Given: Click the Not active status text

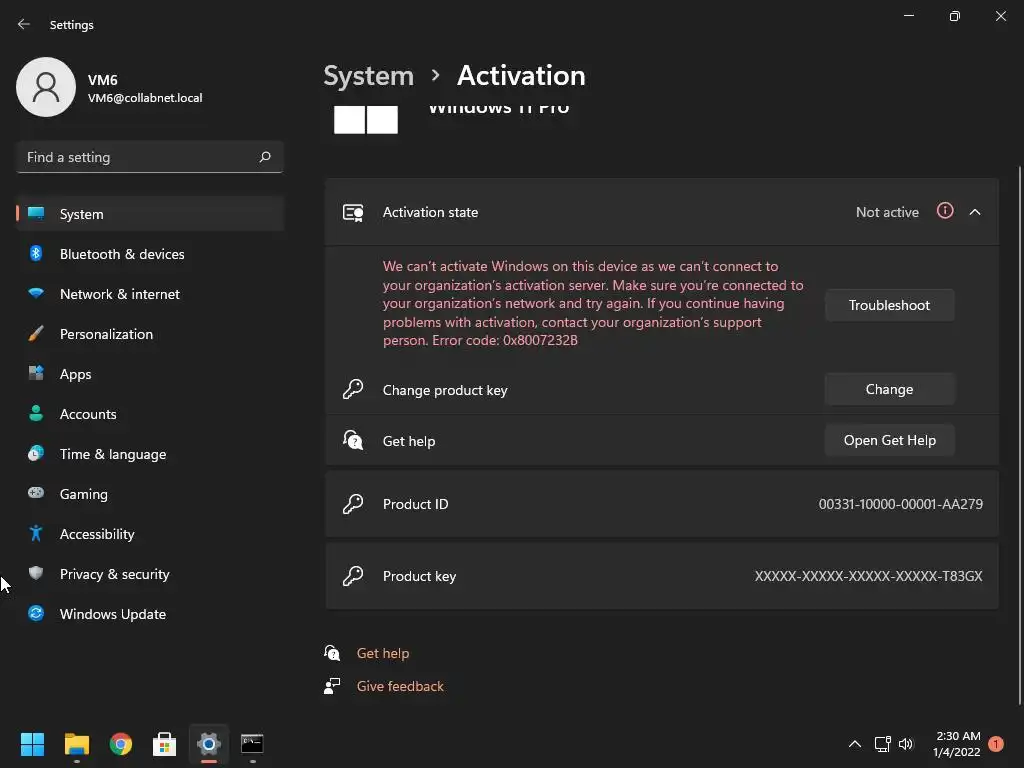Looking at the screenshot, I should pos(887,212).
